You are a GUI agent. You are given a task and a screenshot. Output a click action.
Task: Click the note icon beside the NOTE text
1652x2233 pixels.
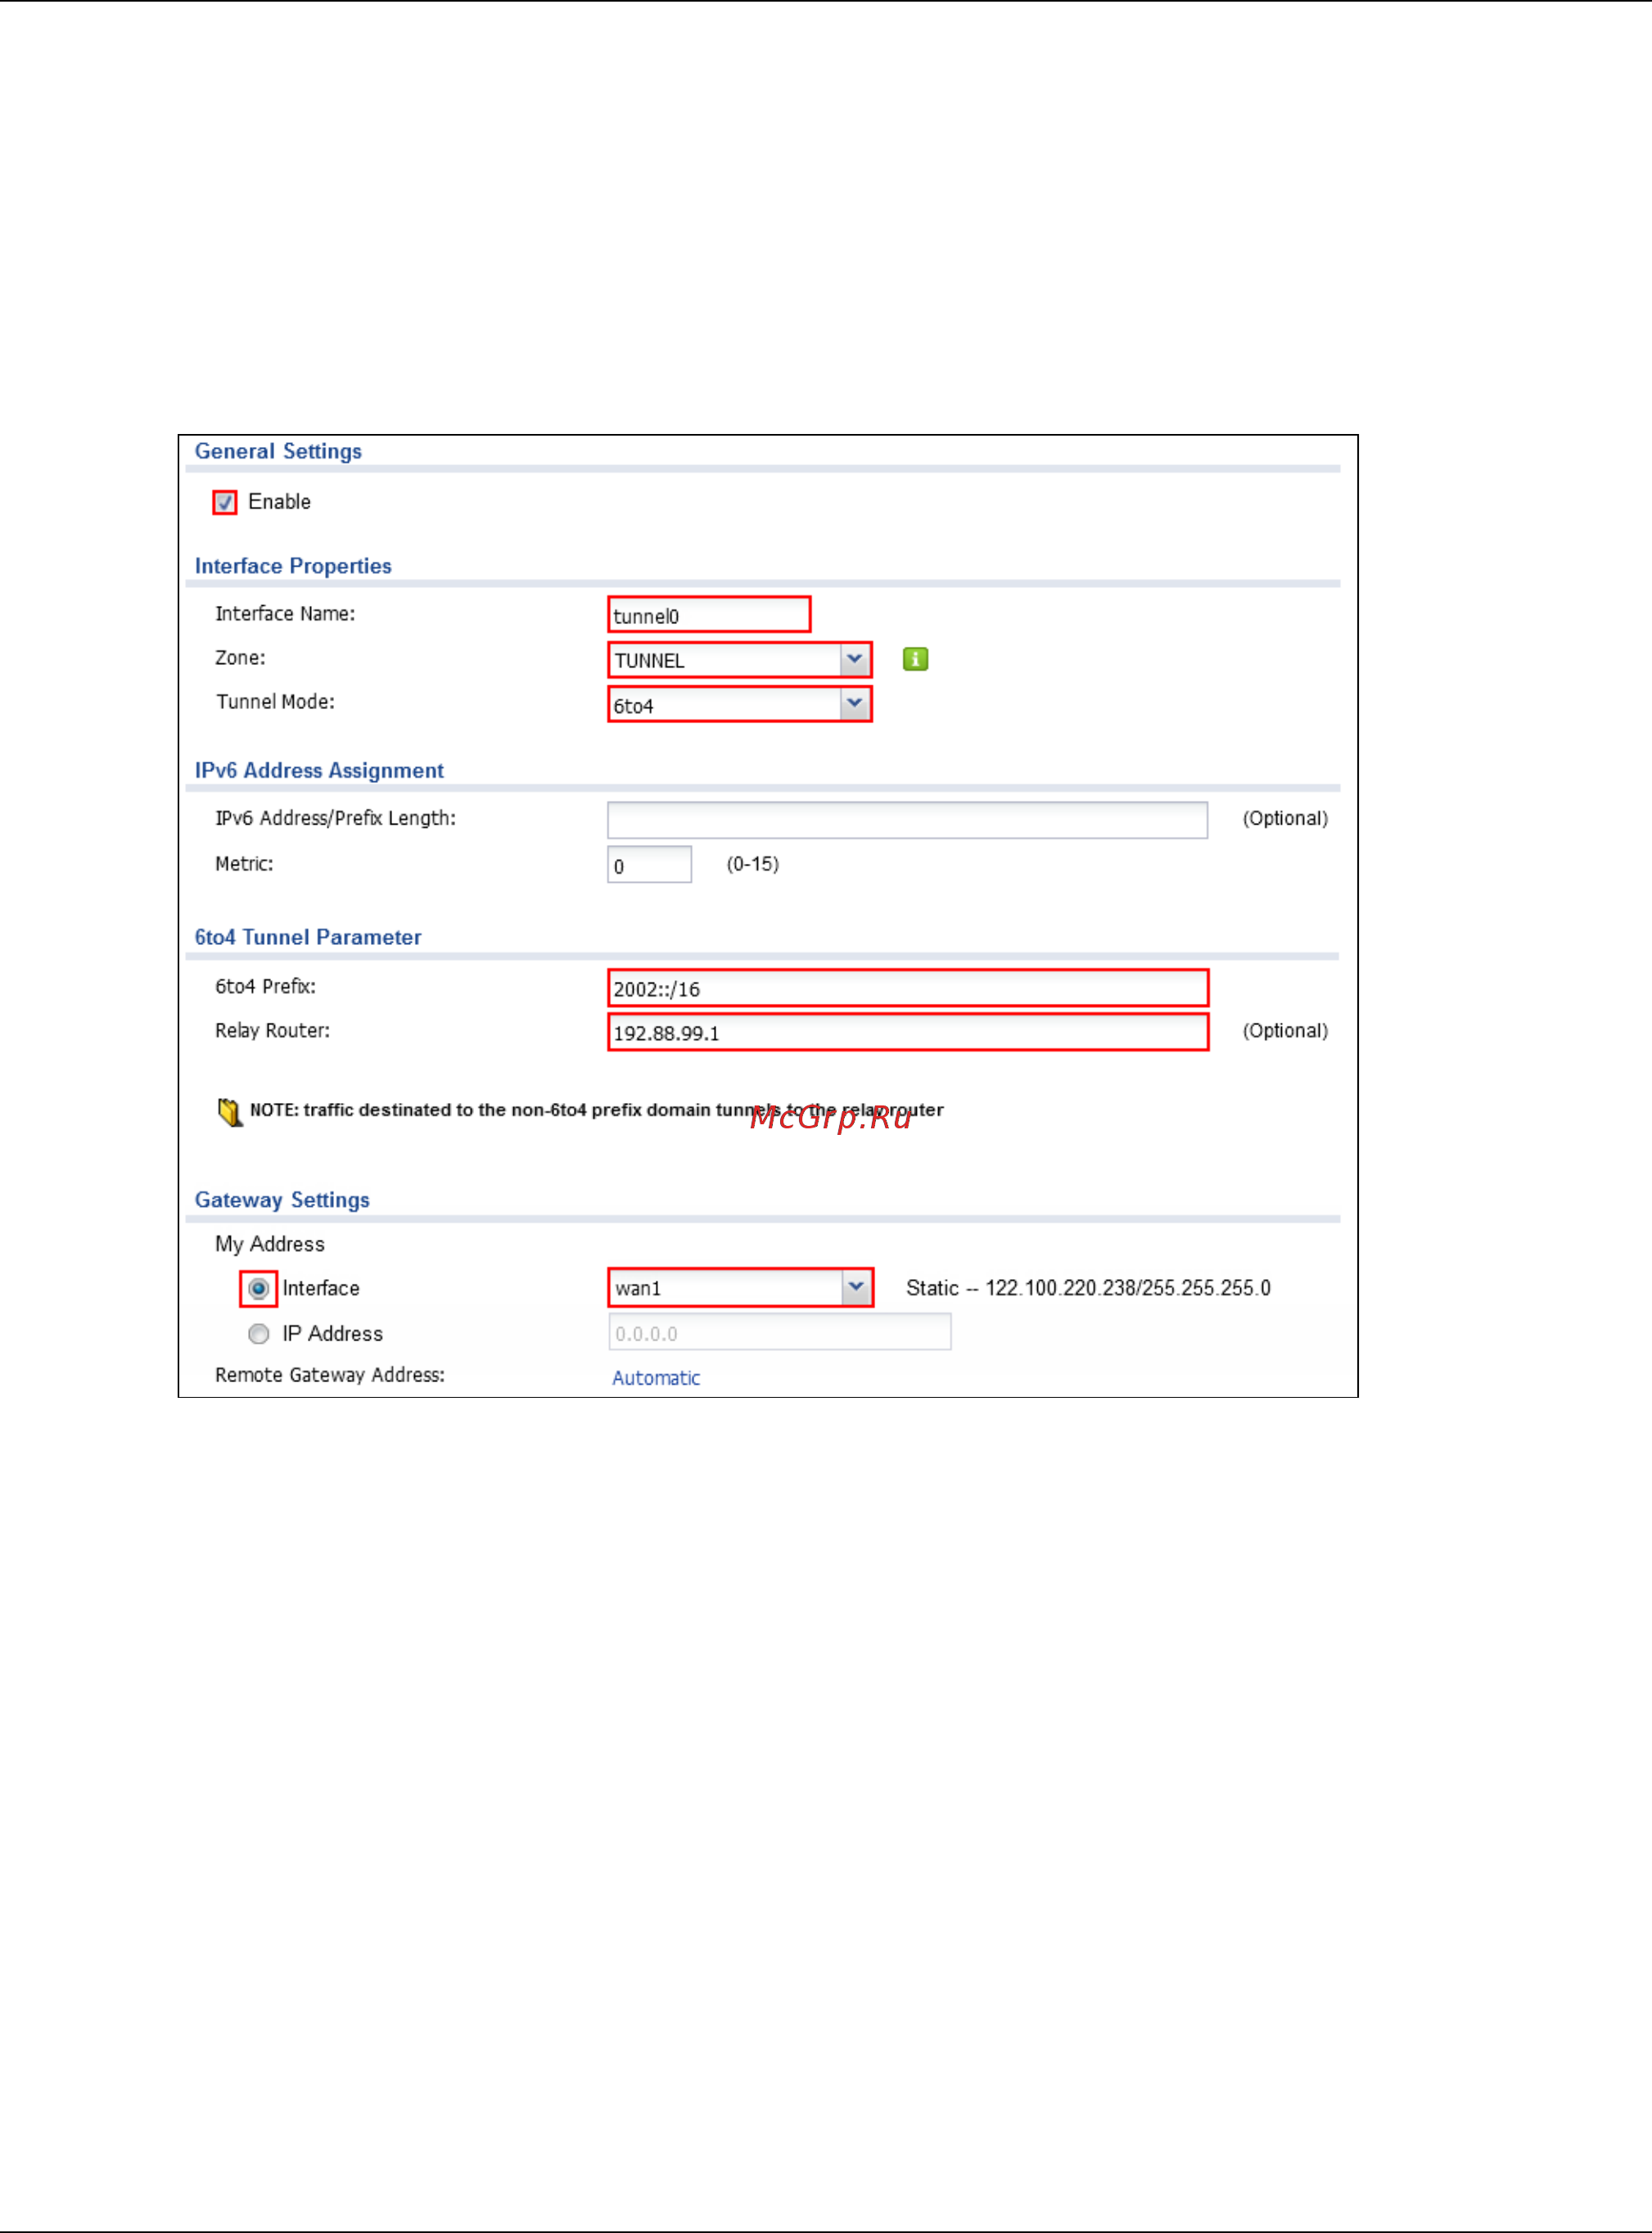[x=230, y=1112]
